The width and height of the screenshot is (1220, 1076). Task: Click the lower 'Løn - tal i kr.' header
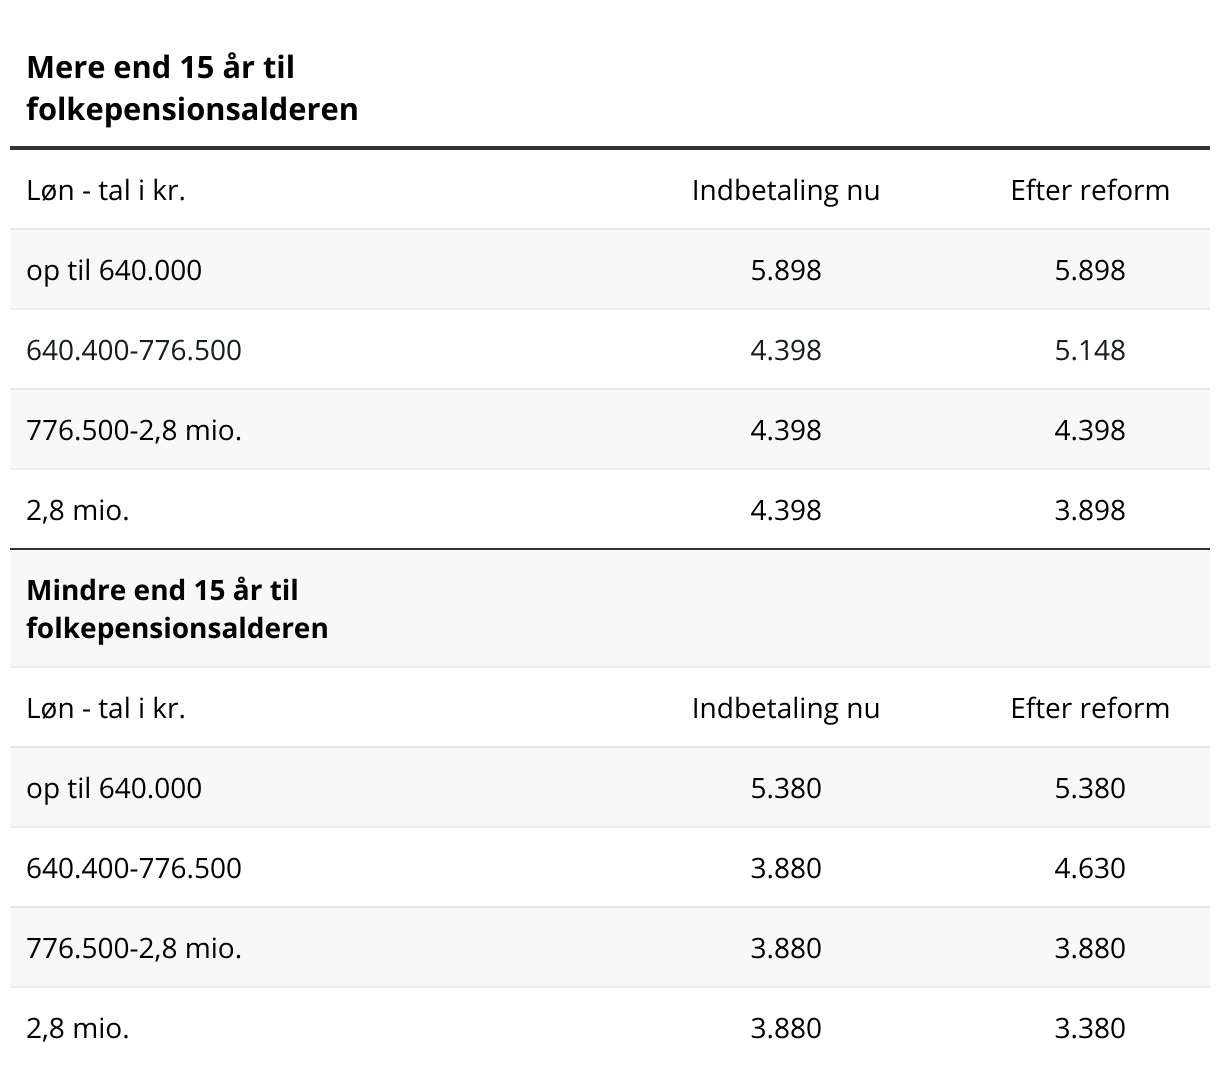pyautogui.click(x=106, y=708)
